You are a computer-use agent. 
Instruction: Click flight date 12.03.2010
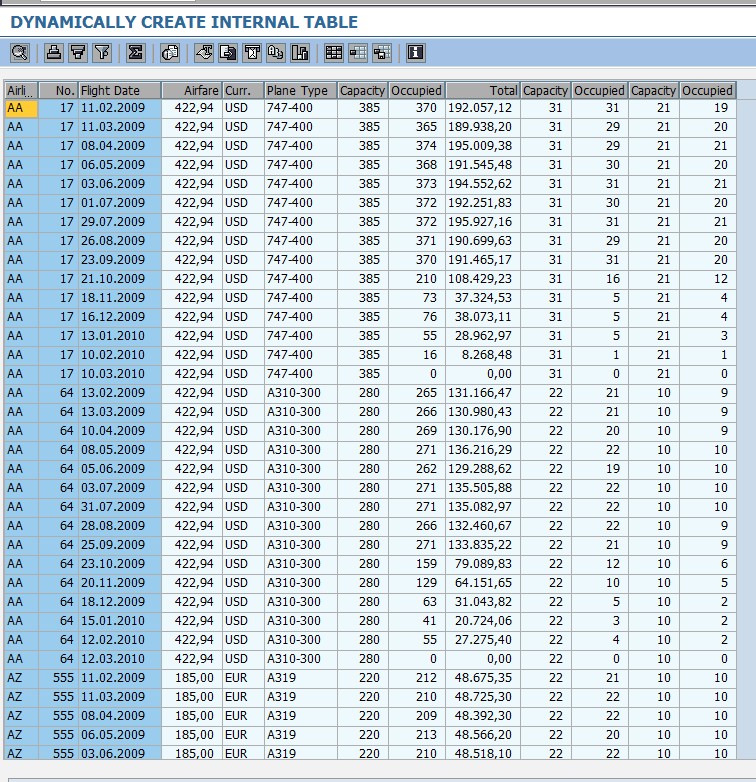[120, 659]
